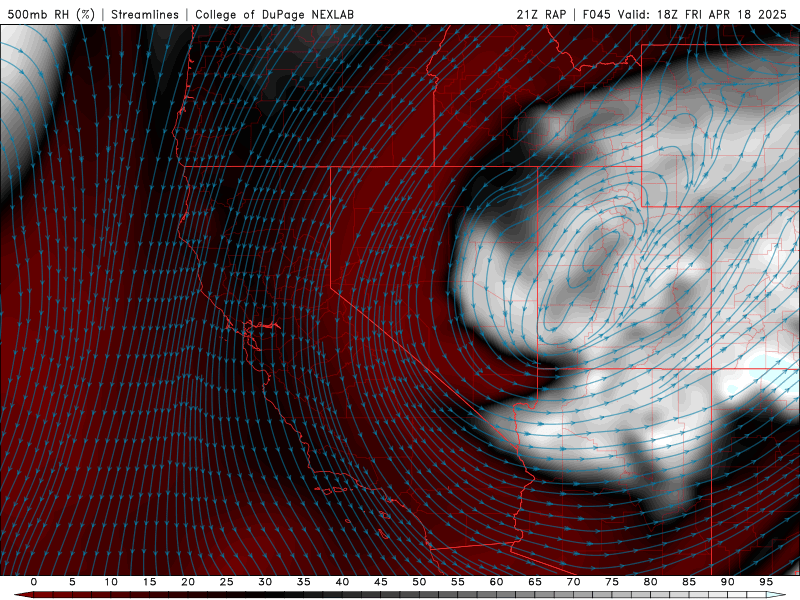Click the "65" value on the color scale
Screen dimensions: 800x600
pyautogui.click(x=535, y=582)
